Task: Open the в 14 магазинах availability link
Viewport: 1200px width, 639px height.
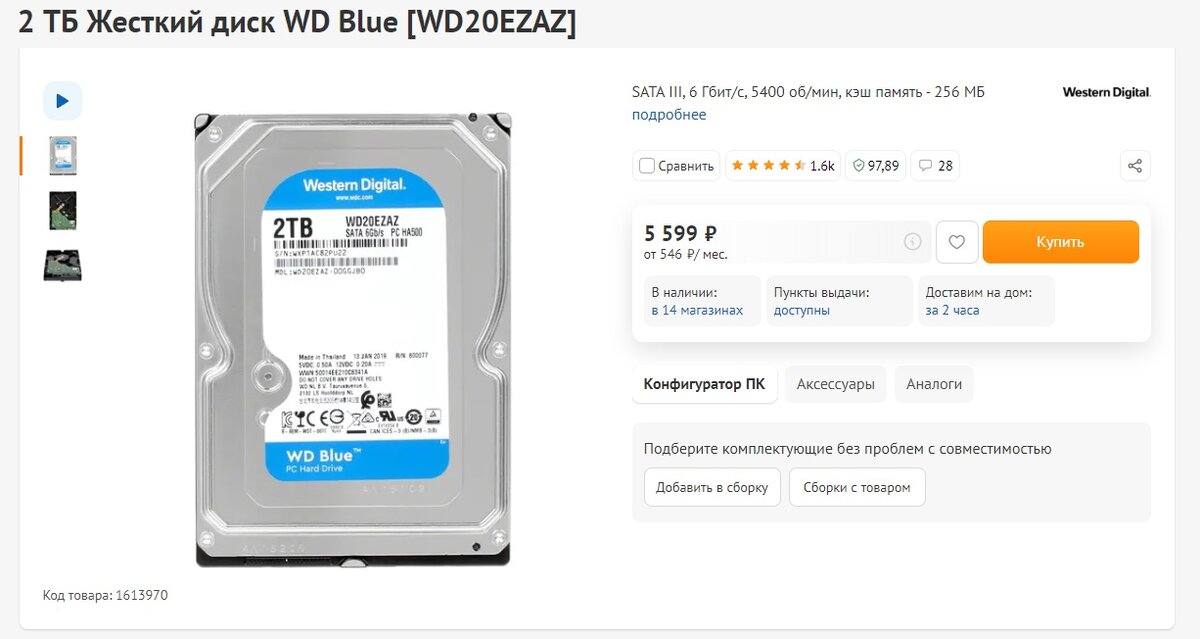Action: pyautogui.click(x=697, y=311)
